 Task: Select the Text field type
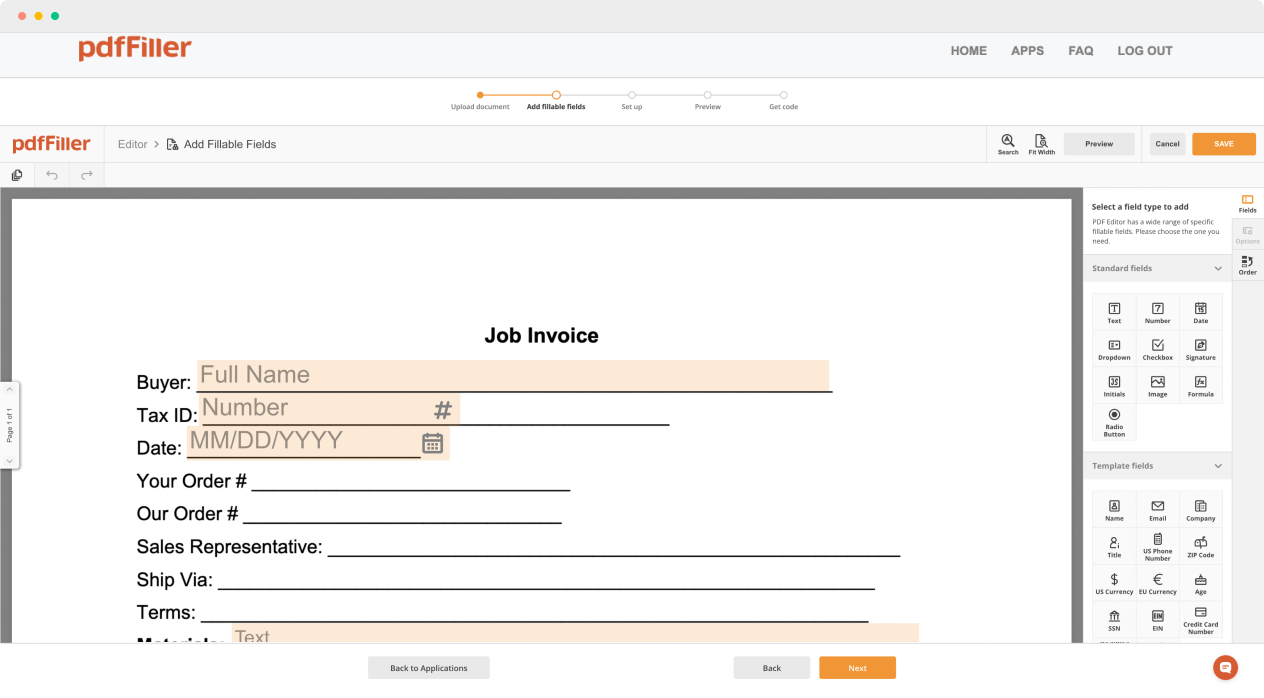click(1114, 312)
